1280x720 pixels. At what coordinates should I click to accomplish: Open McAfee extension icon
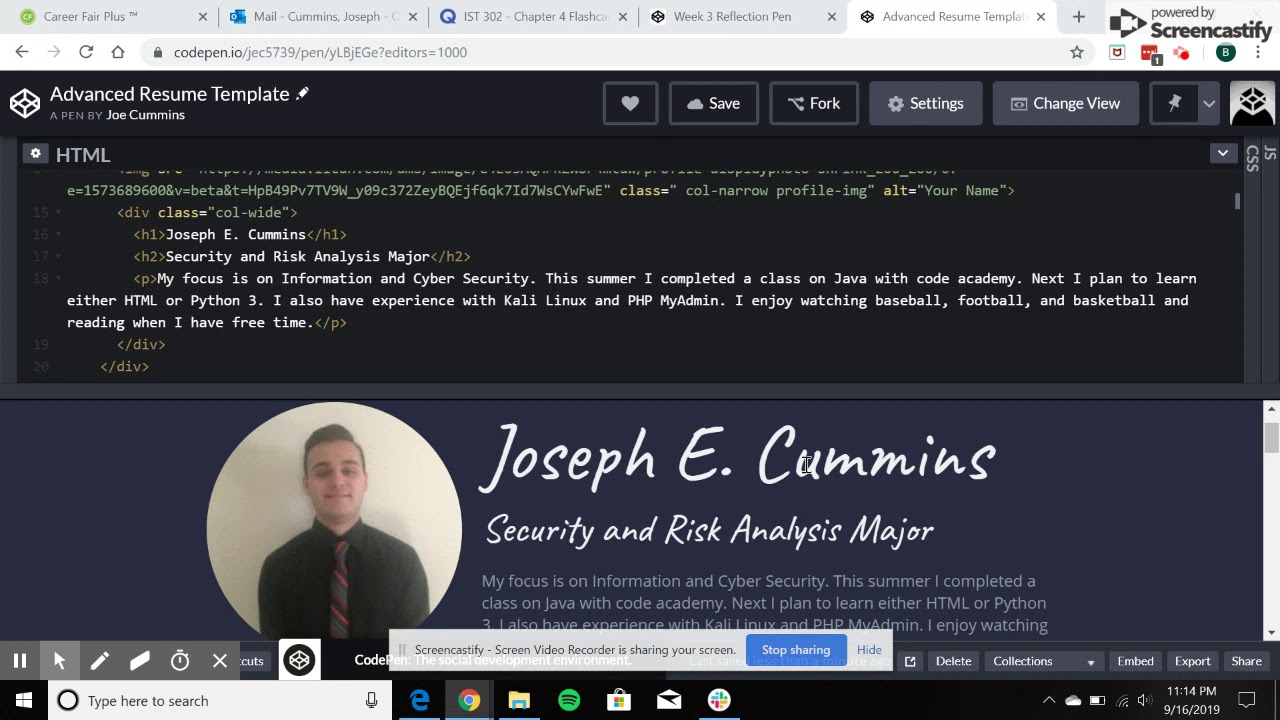1118,52
